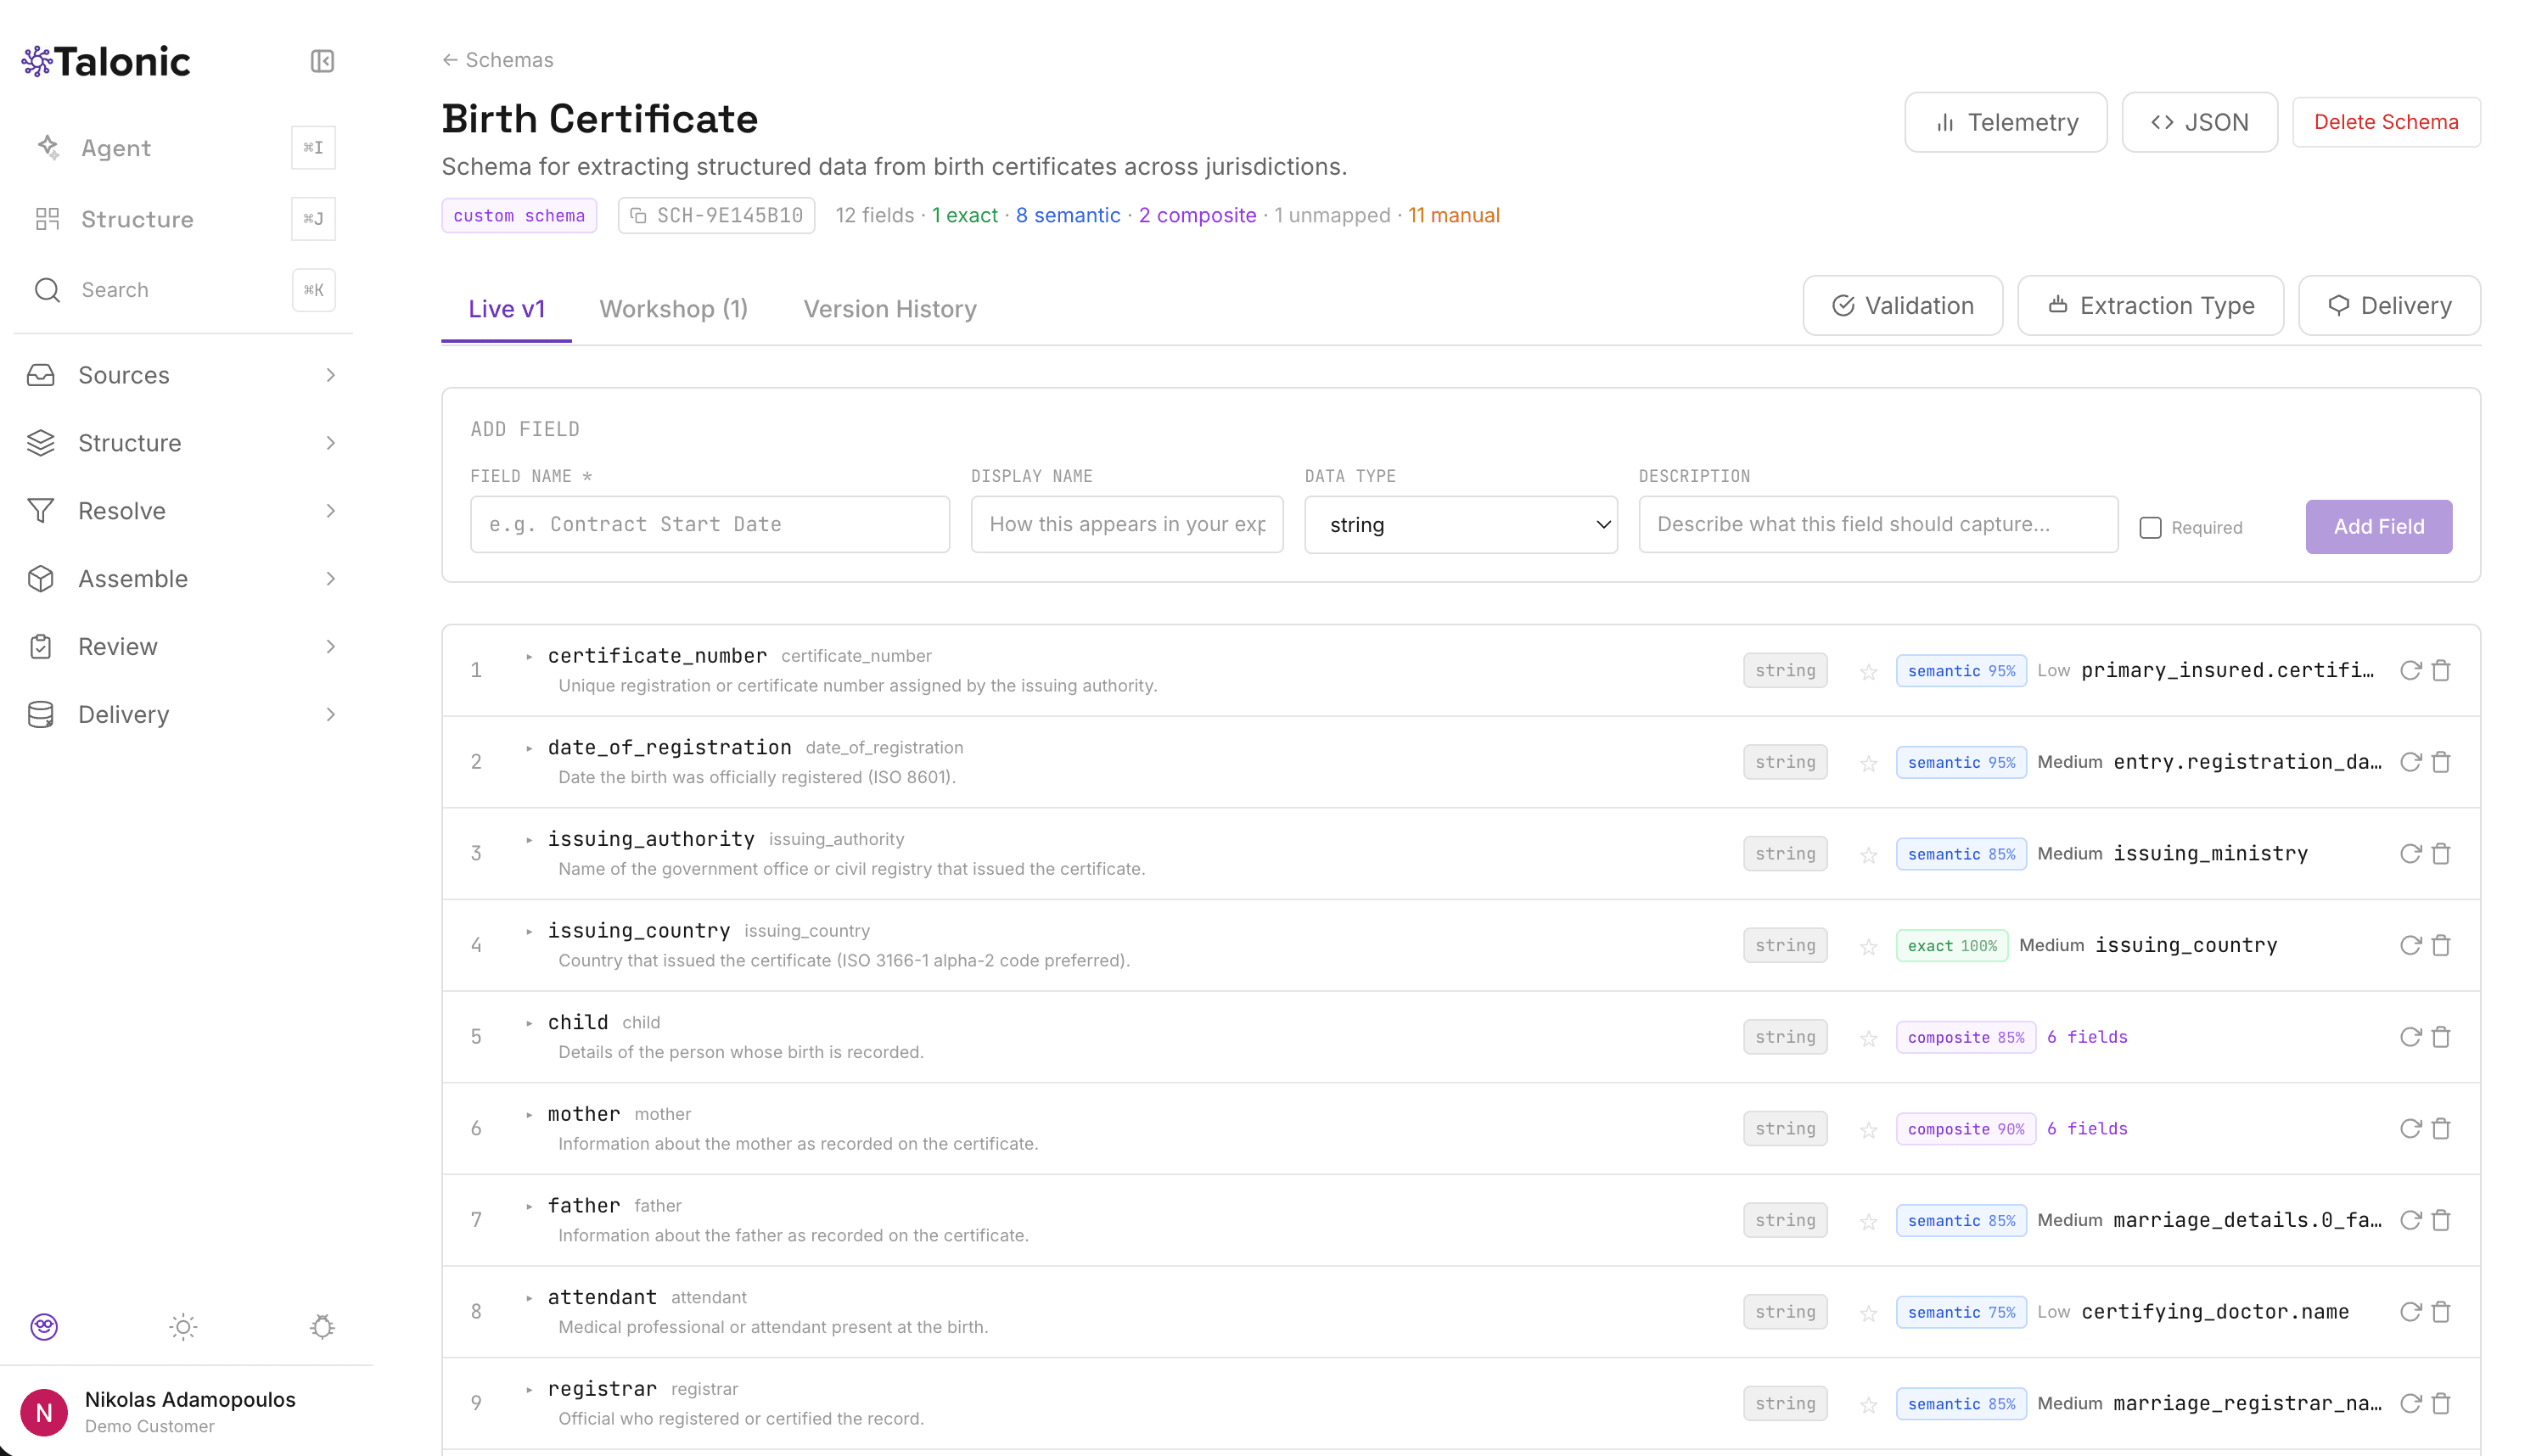Focus the Field Name input
Viewport: 2536px width, 1456px height.
point(710,524)
